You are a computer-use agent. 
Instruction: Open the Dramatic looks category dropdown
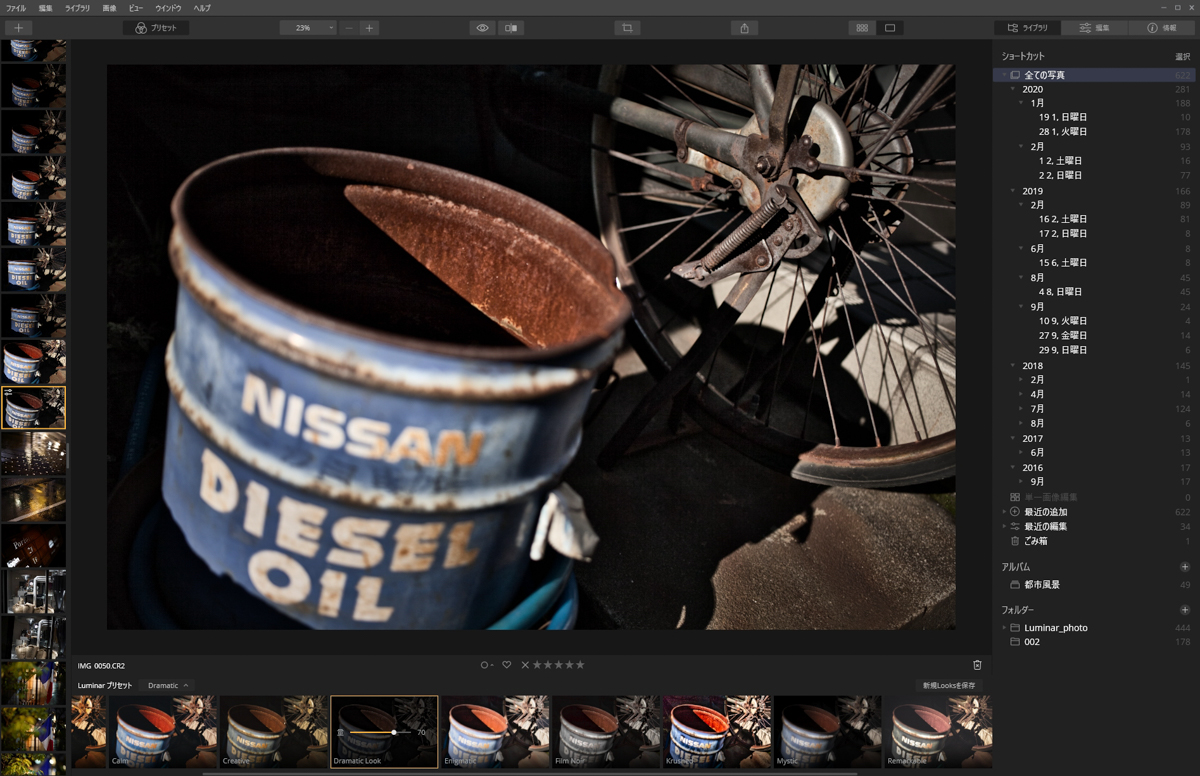click(x=167, y=686)
